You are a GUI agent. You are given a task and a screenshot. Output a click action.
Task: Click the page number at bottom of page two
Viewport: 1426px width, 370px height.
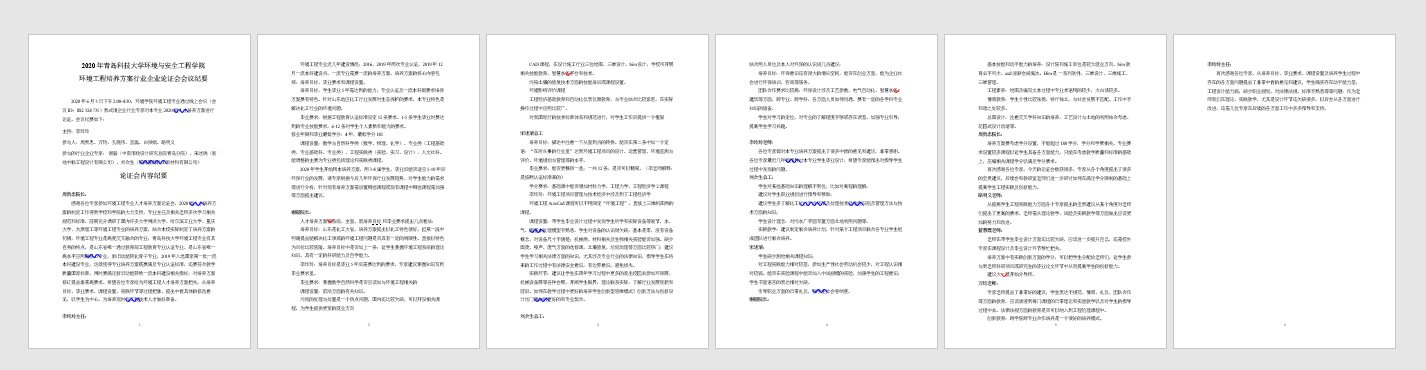click(x=368, y=325)
